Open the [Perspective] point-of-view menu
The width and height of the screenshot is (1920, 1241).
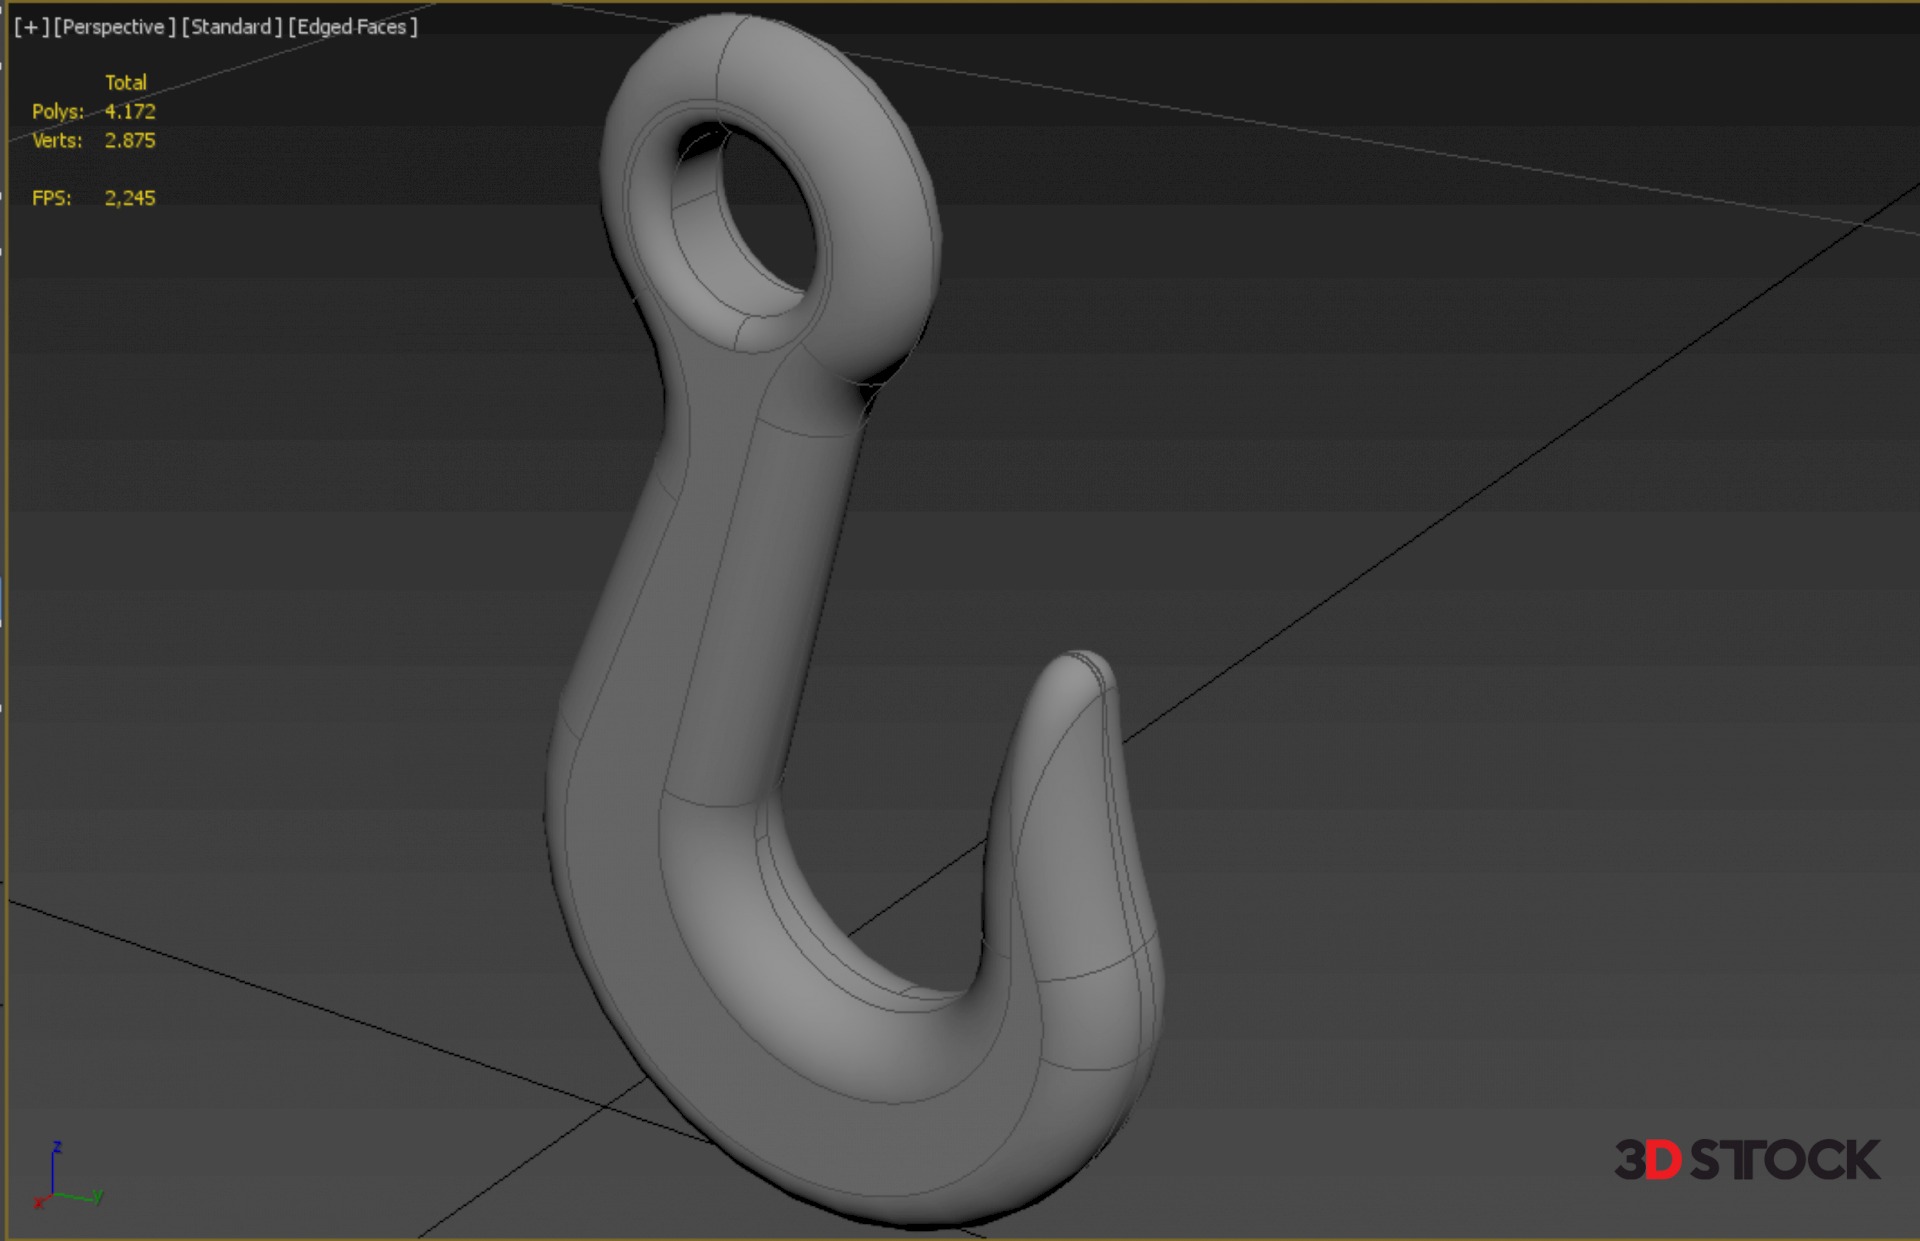(x=114, y=27)
